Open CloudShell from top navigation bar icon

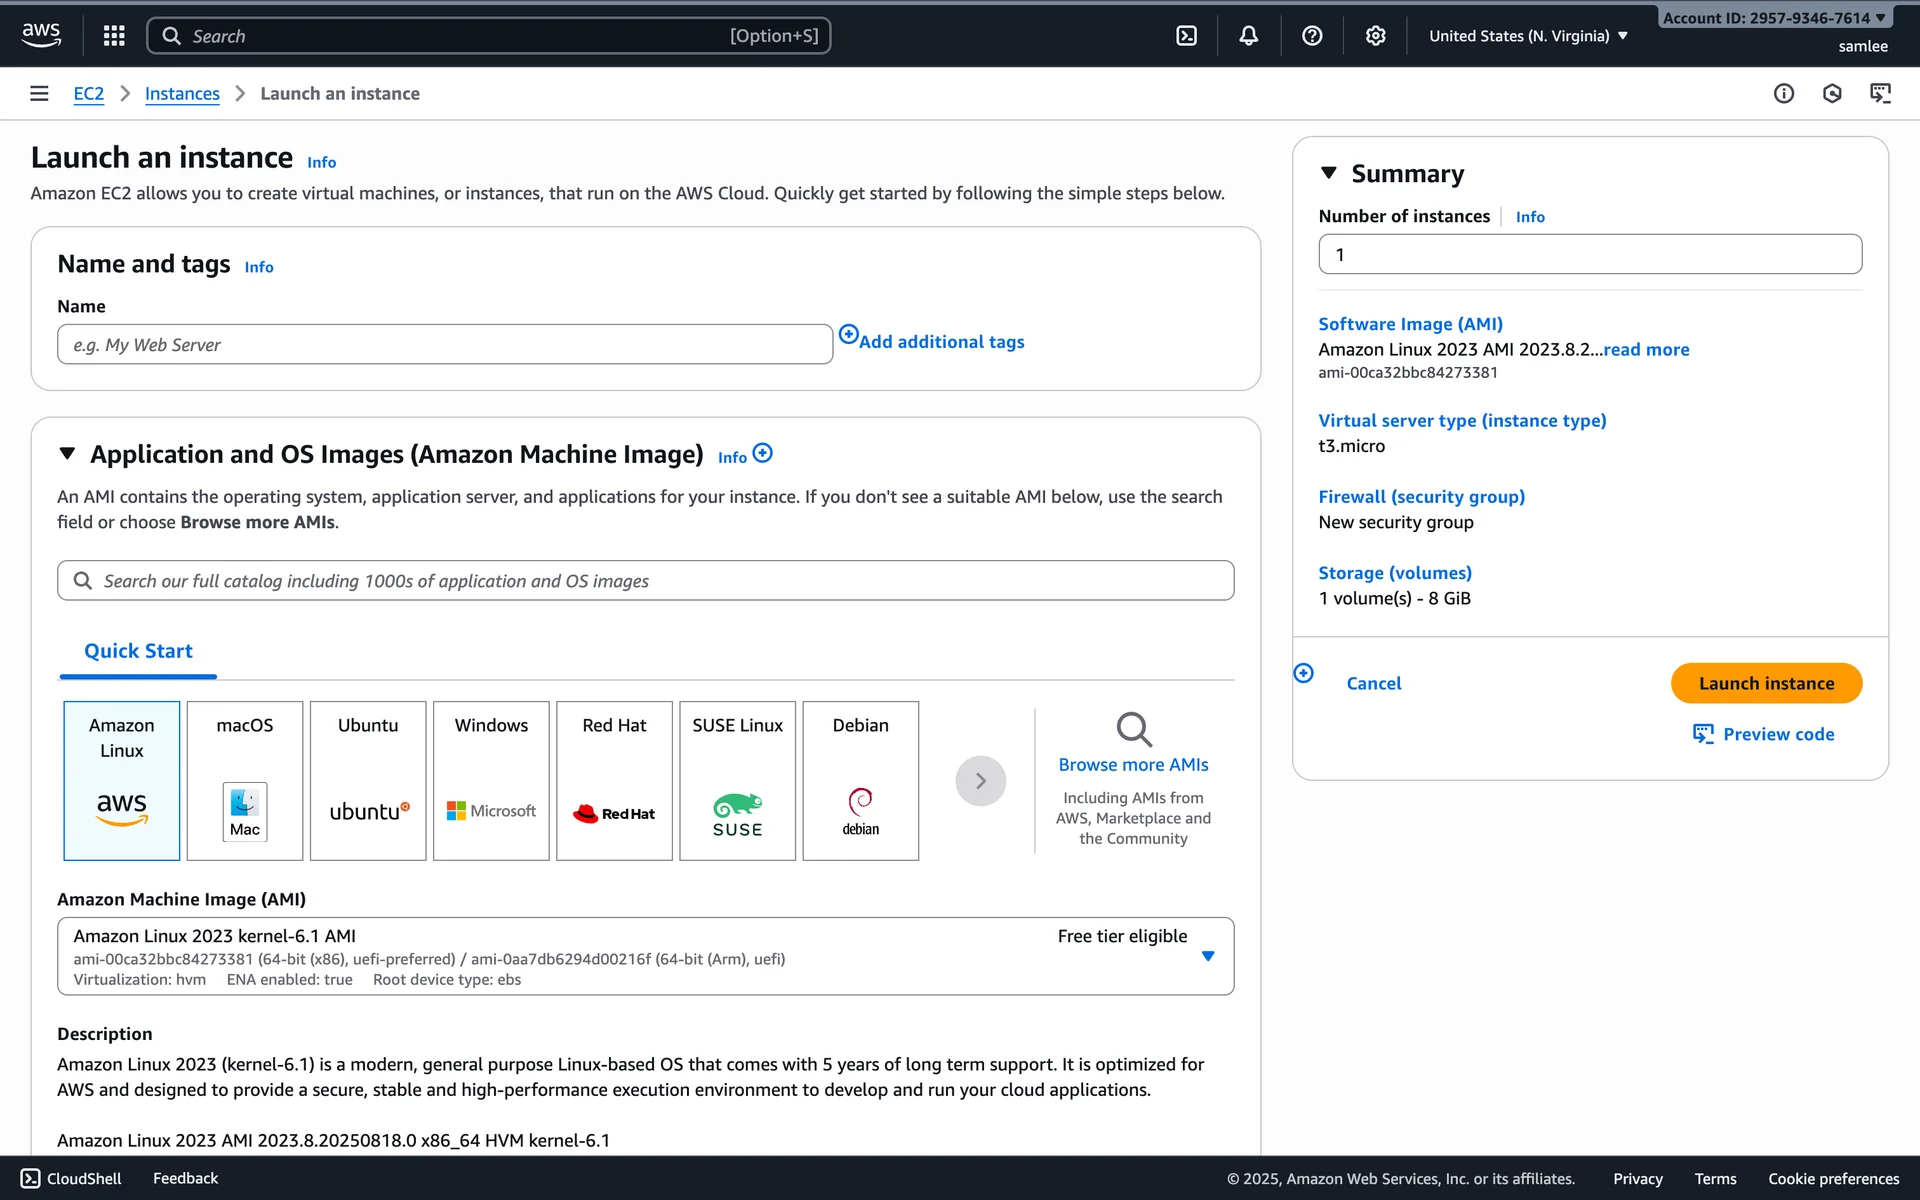click(1186, 36)
